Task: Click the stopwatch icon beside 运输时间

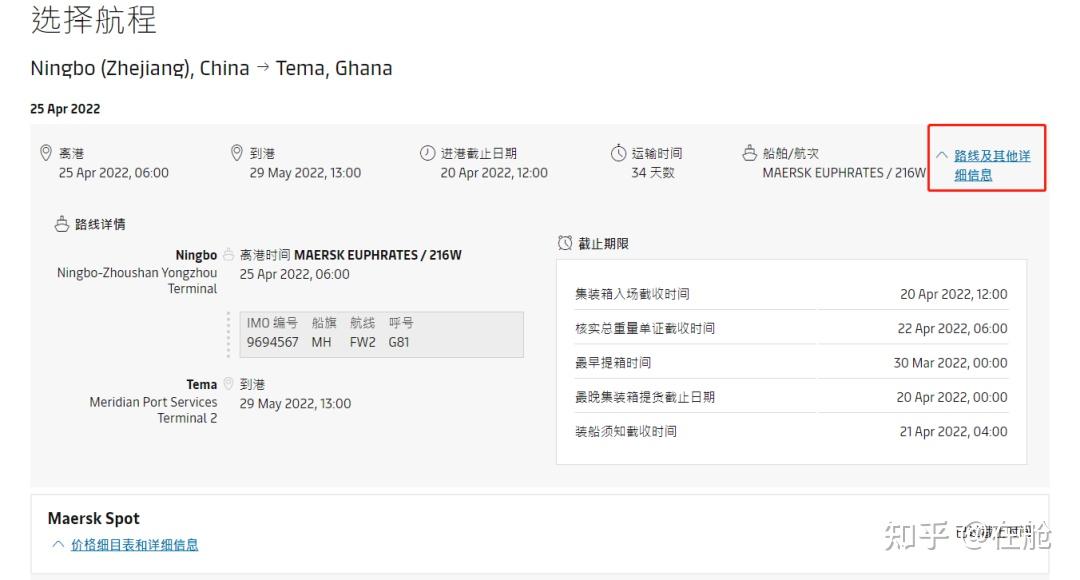Action: pos(619,153)
